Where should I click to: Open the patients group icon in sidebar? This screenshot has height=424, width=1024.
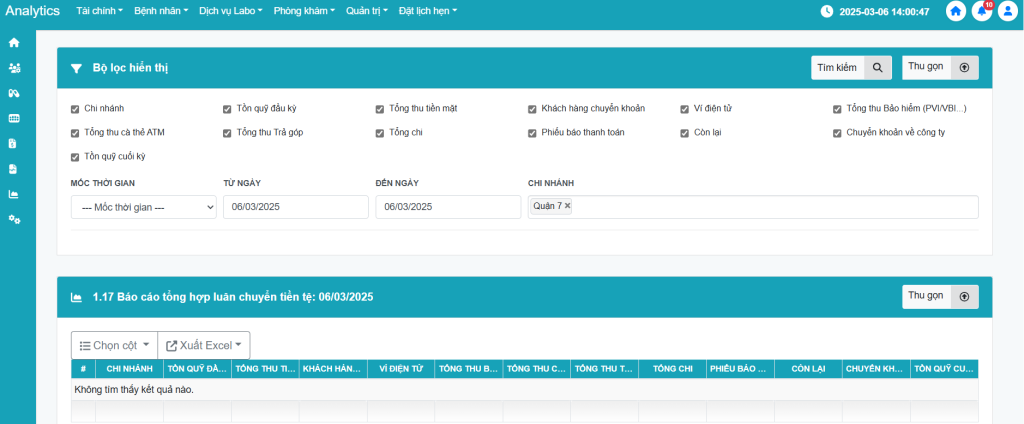pyautogui.click(x=14, y=68)
